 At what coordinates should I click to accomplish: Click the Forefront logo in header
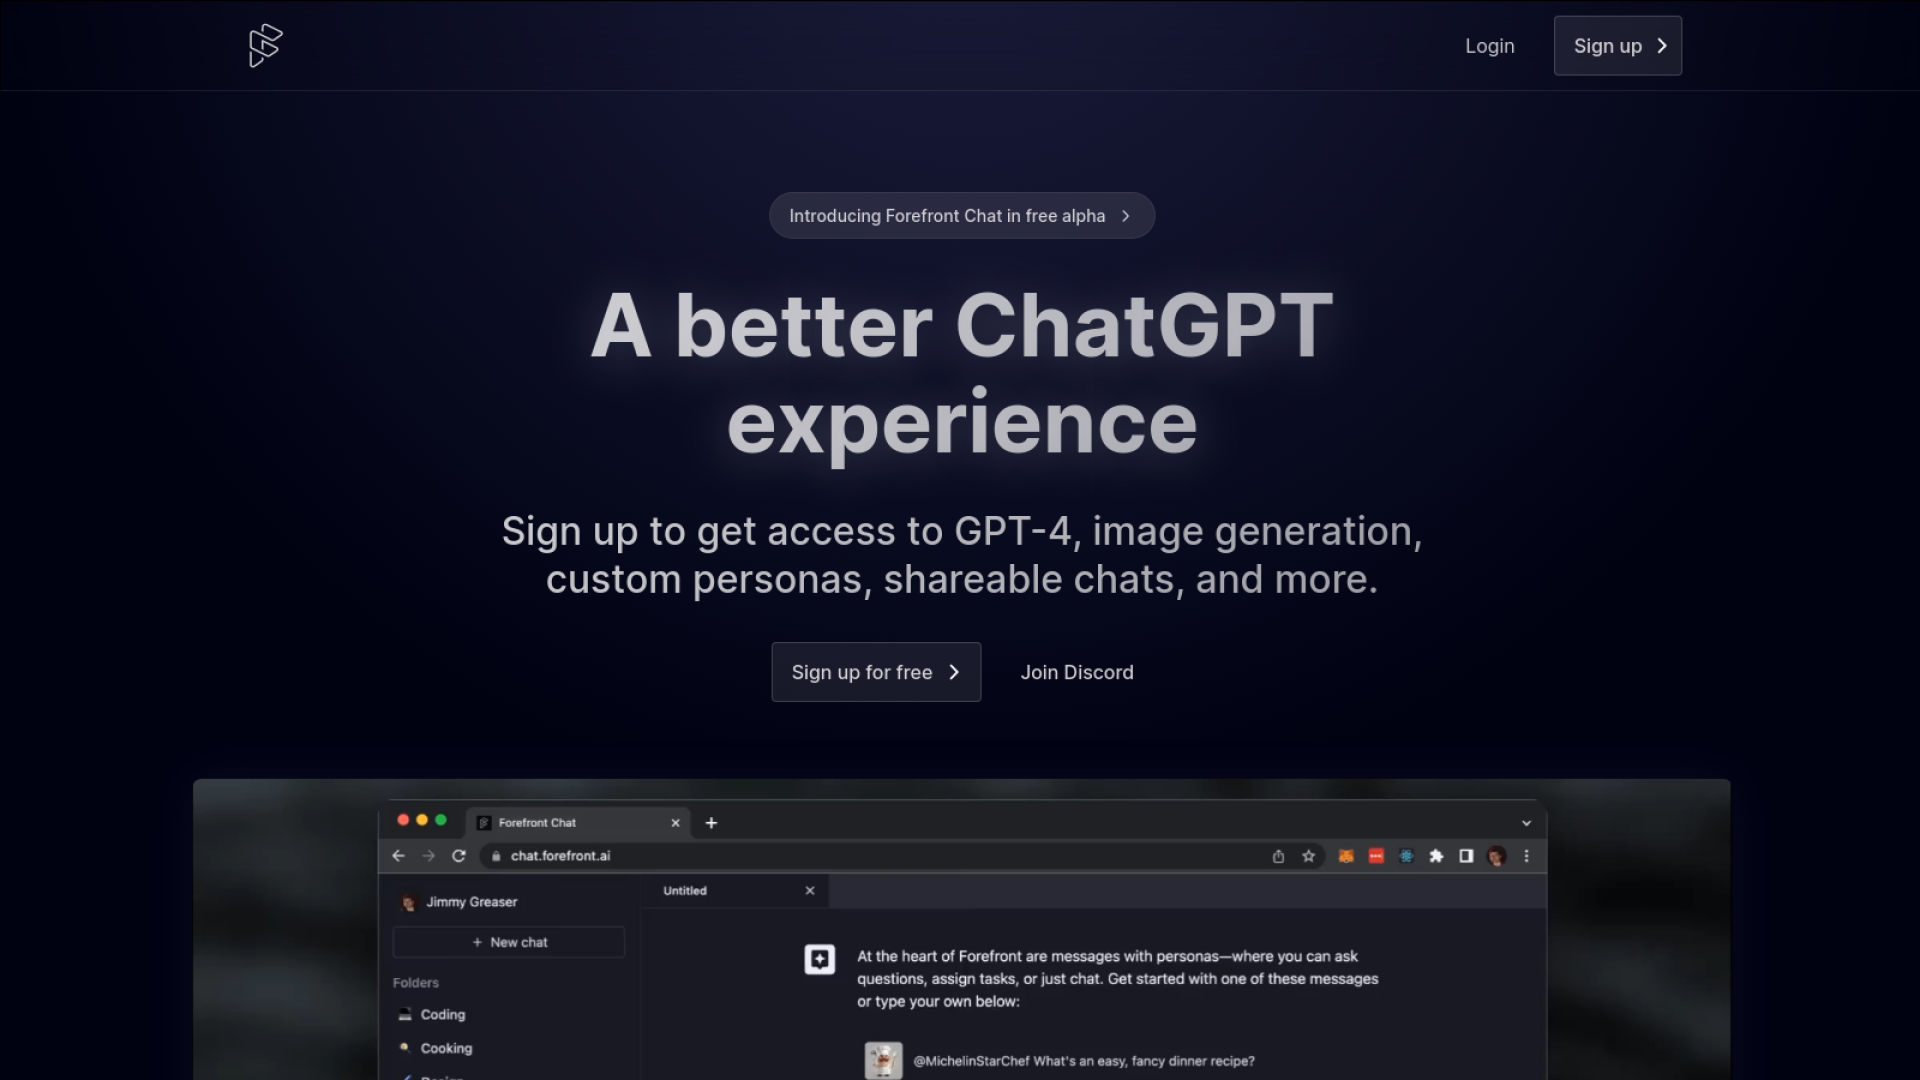pos(265,46)
